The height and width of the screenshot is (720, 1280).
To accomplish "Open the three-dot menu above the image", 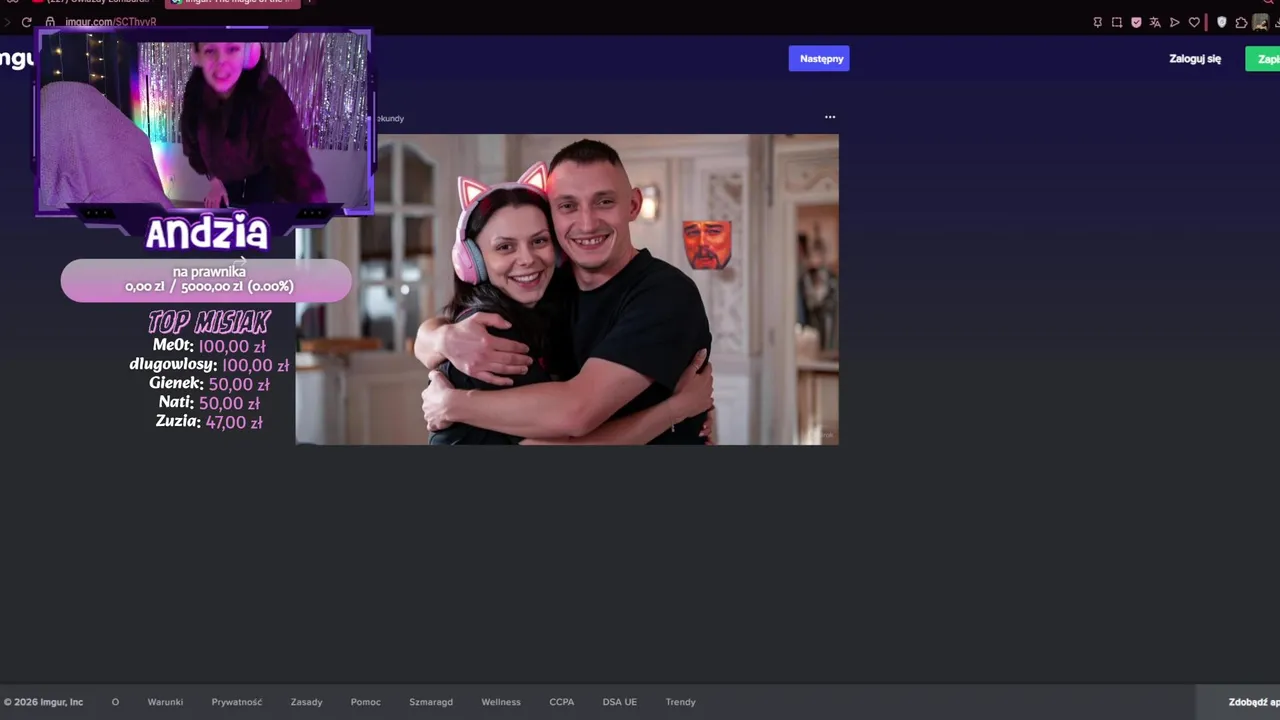I will tap(830, 117).
